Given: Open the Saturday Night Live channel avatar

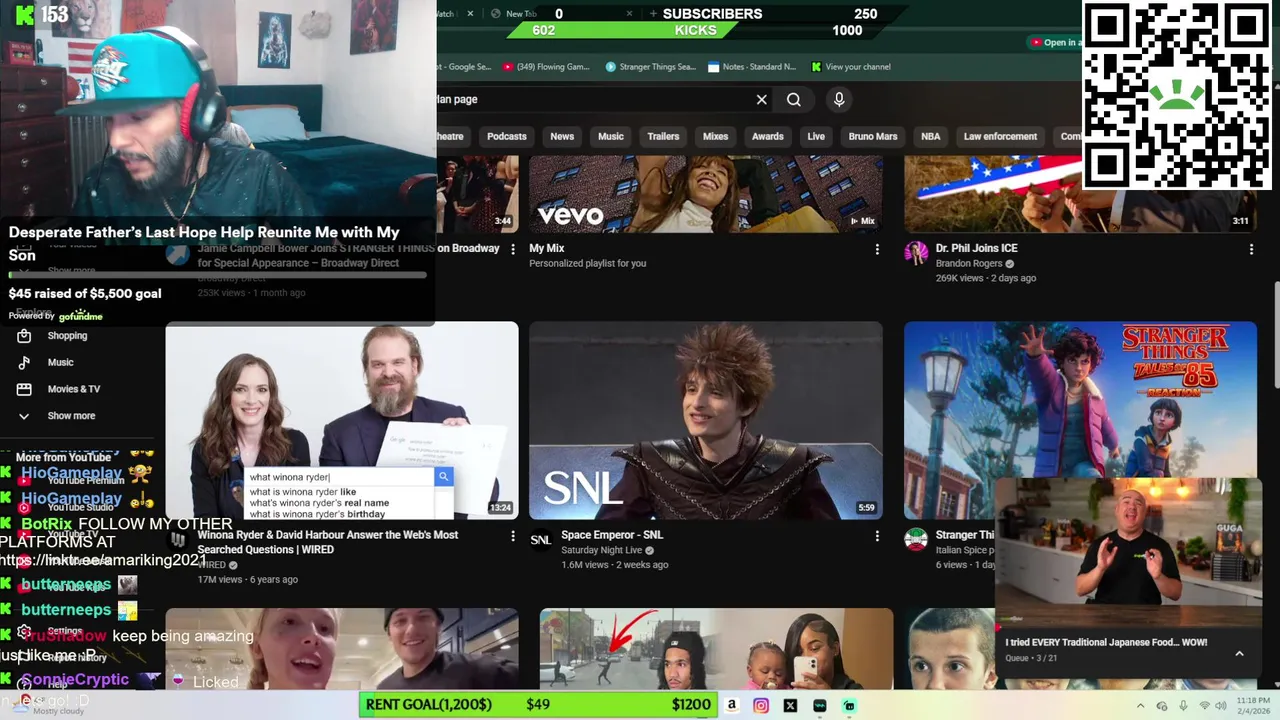Looking at the screenshot, I should click(x=541, y=540).
